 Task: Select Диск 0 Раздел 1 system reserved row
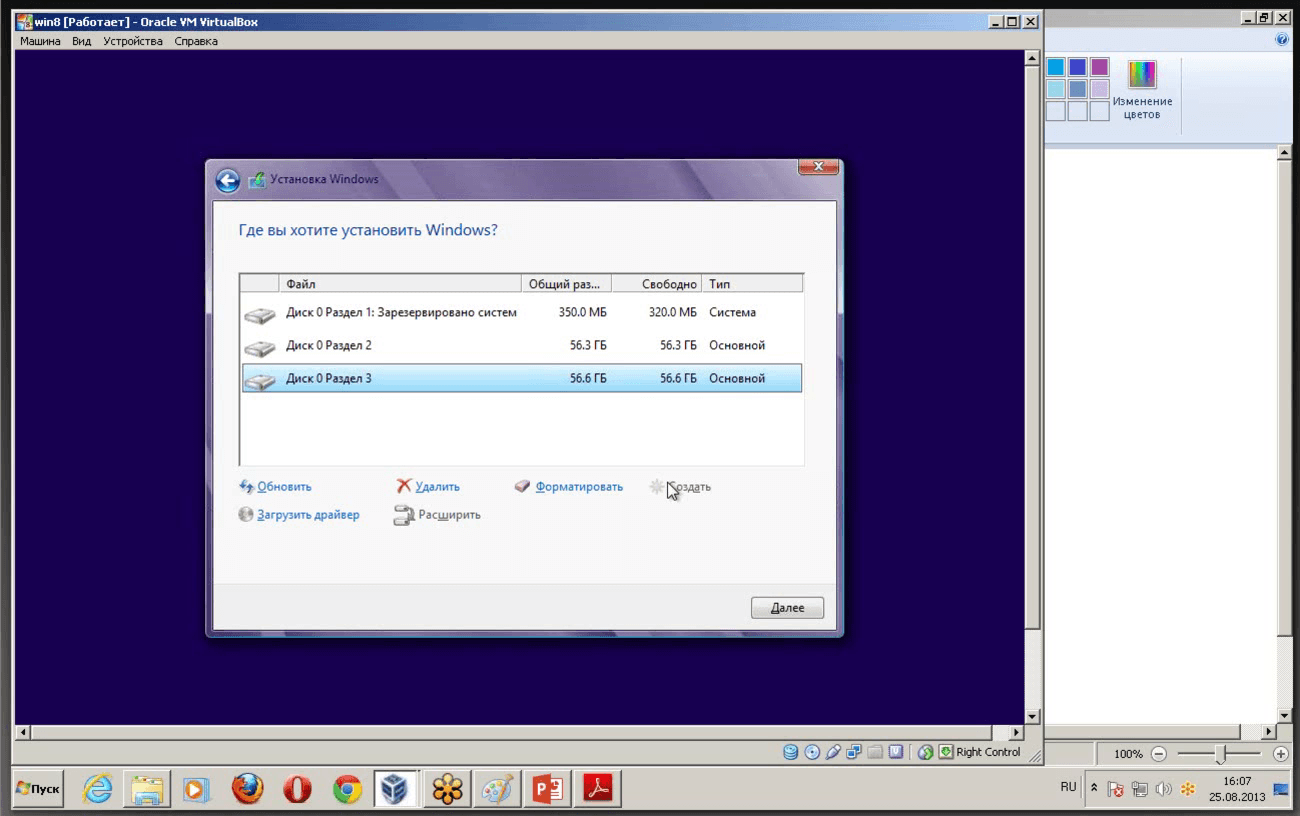tap(522, 313)
